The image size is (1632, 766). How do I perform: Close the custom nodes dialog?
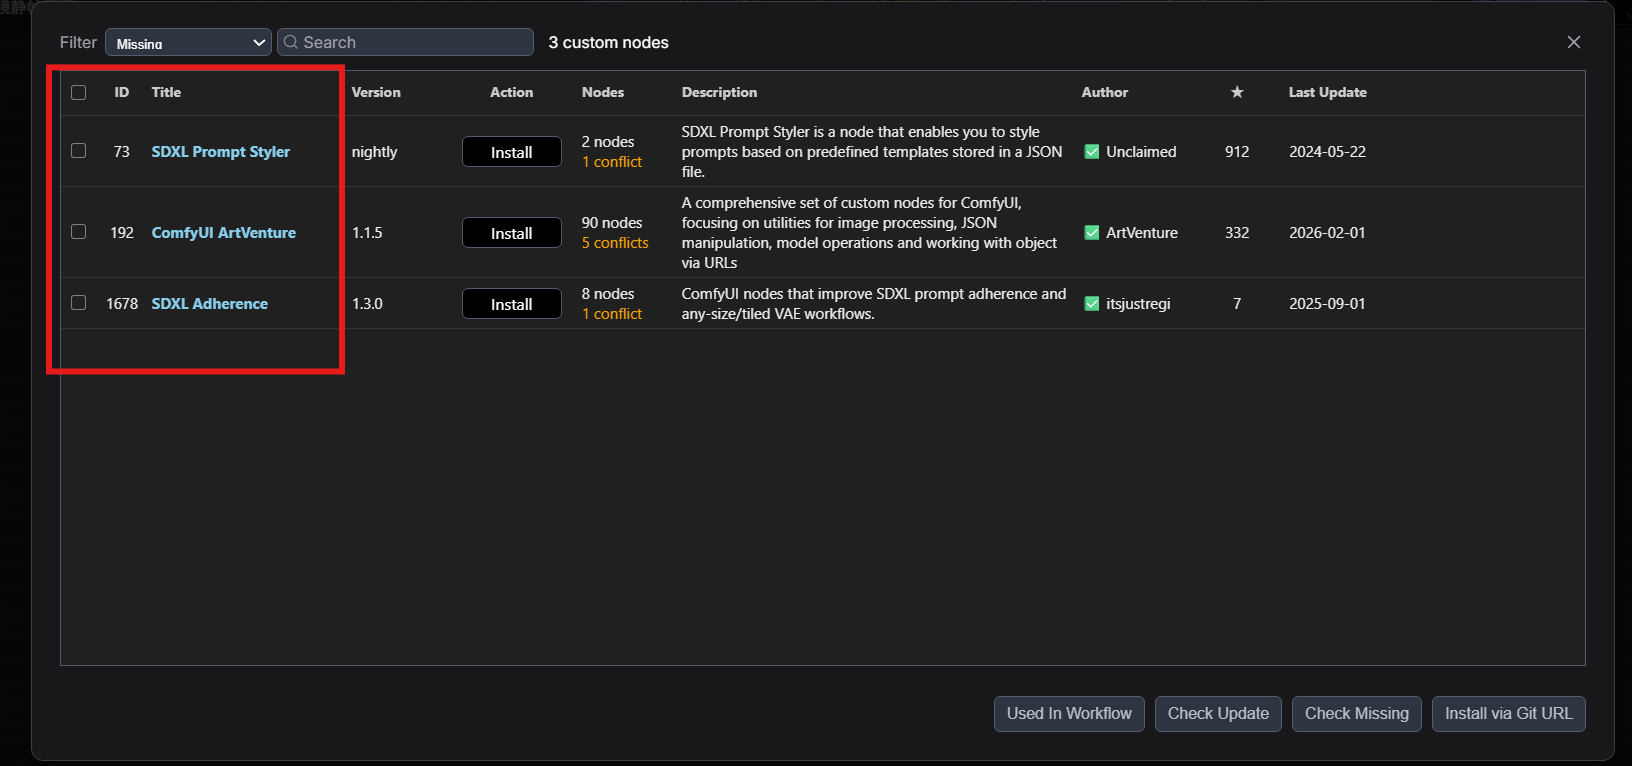pyautogui.click(x=1574, y=42)
